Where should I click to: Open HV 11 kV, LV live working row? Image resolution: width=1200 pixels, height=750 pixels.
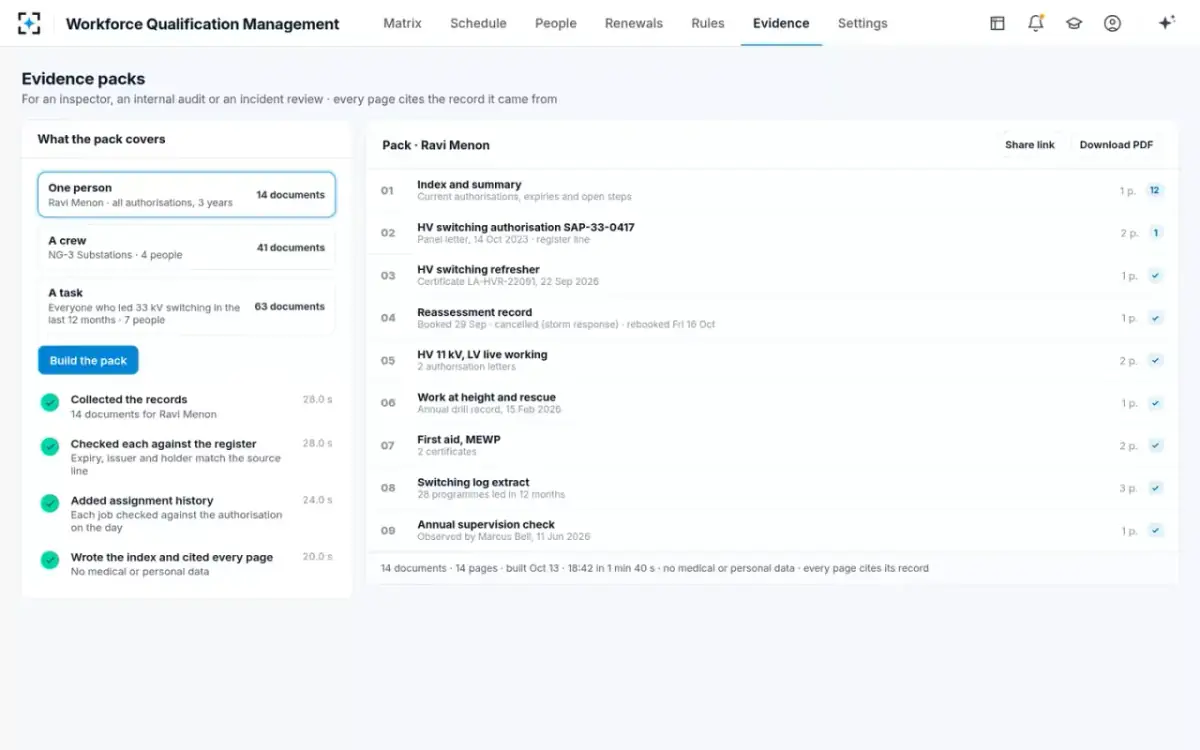772,361
